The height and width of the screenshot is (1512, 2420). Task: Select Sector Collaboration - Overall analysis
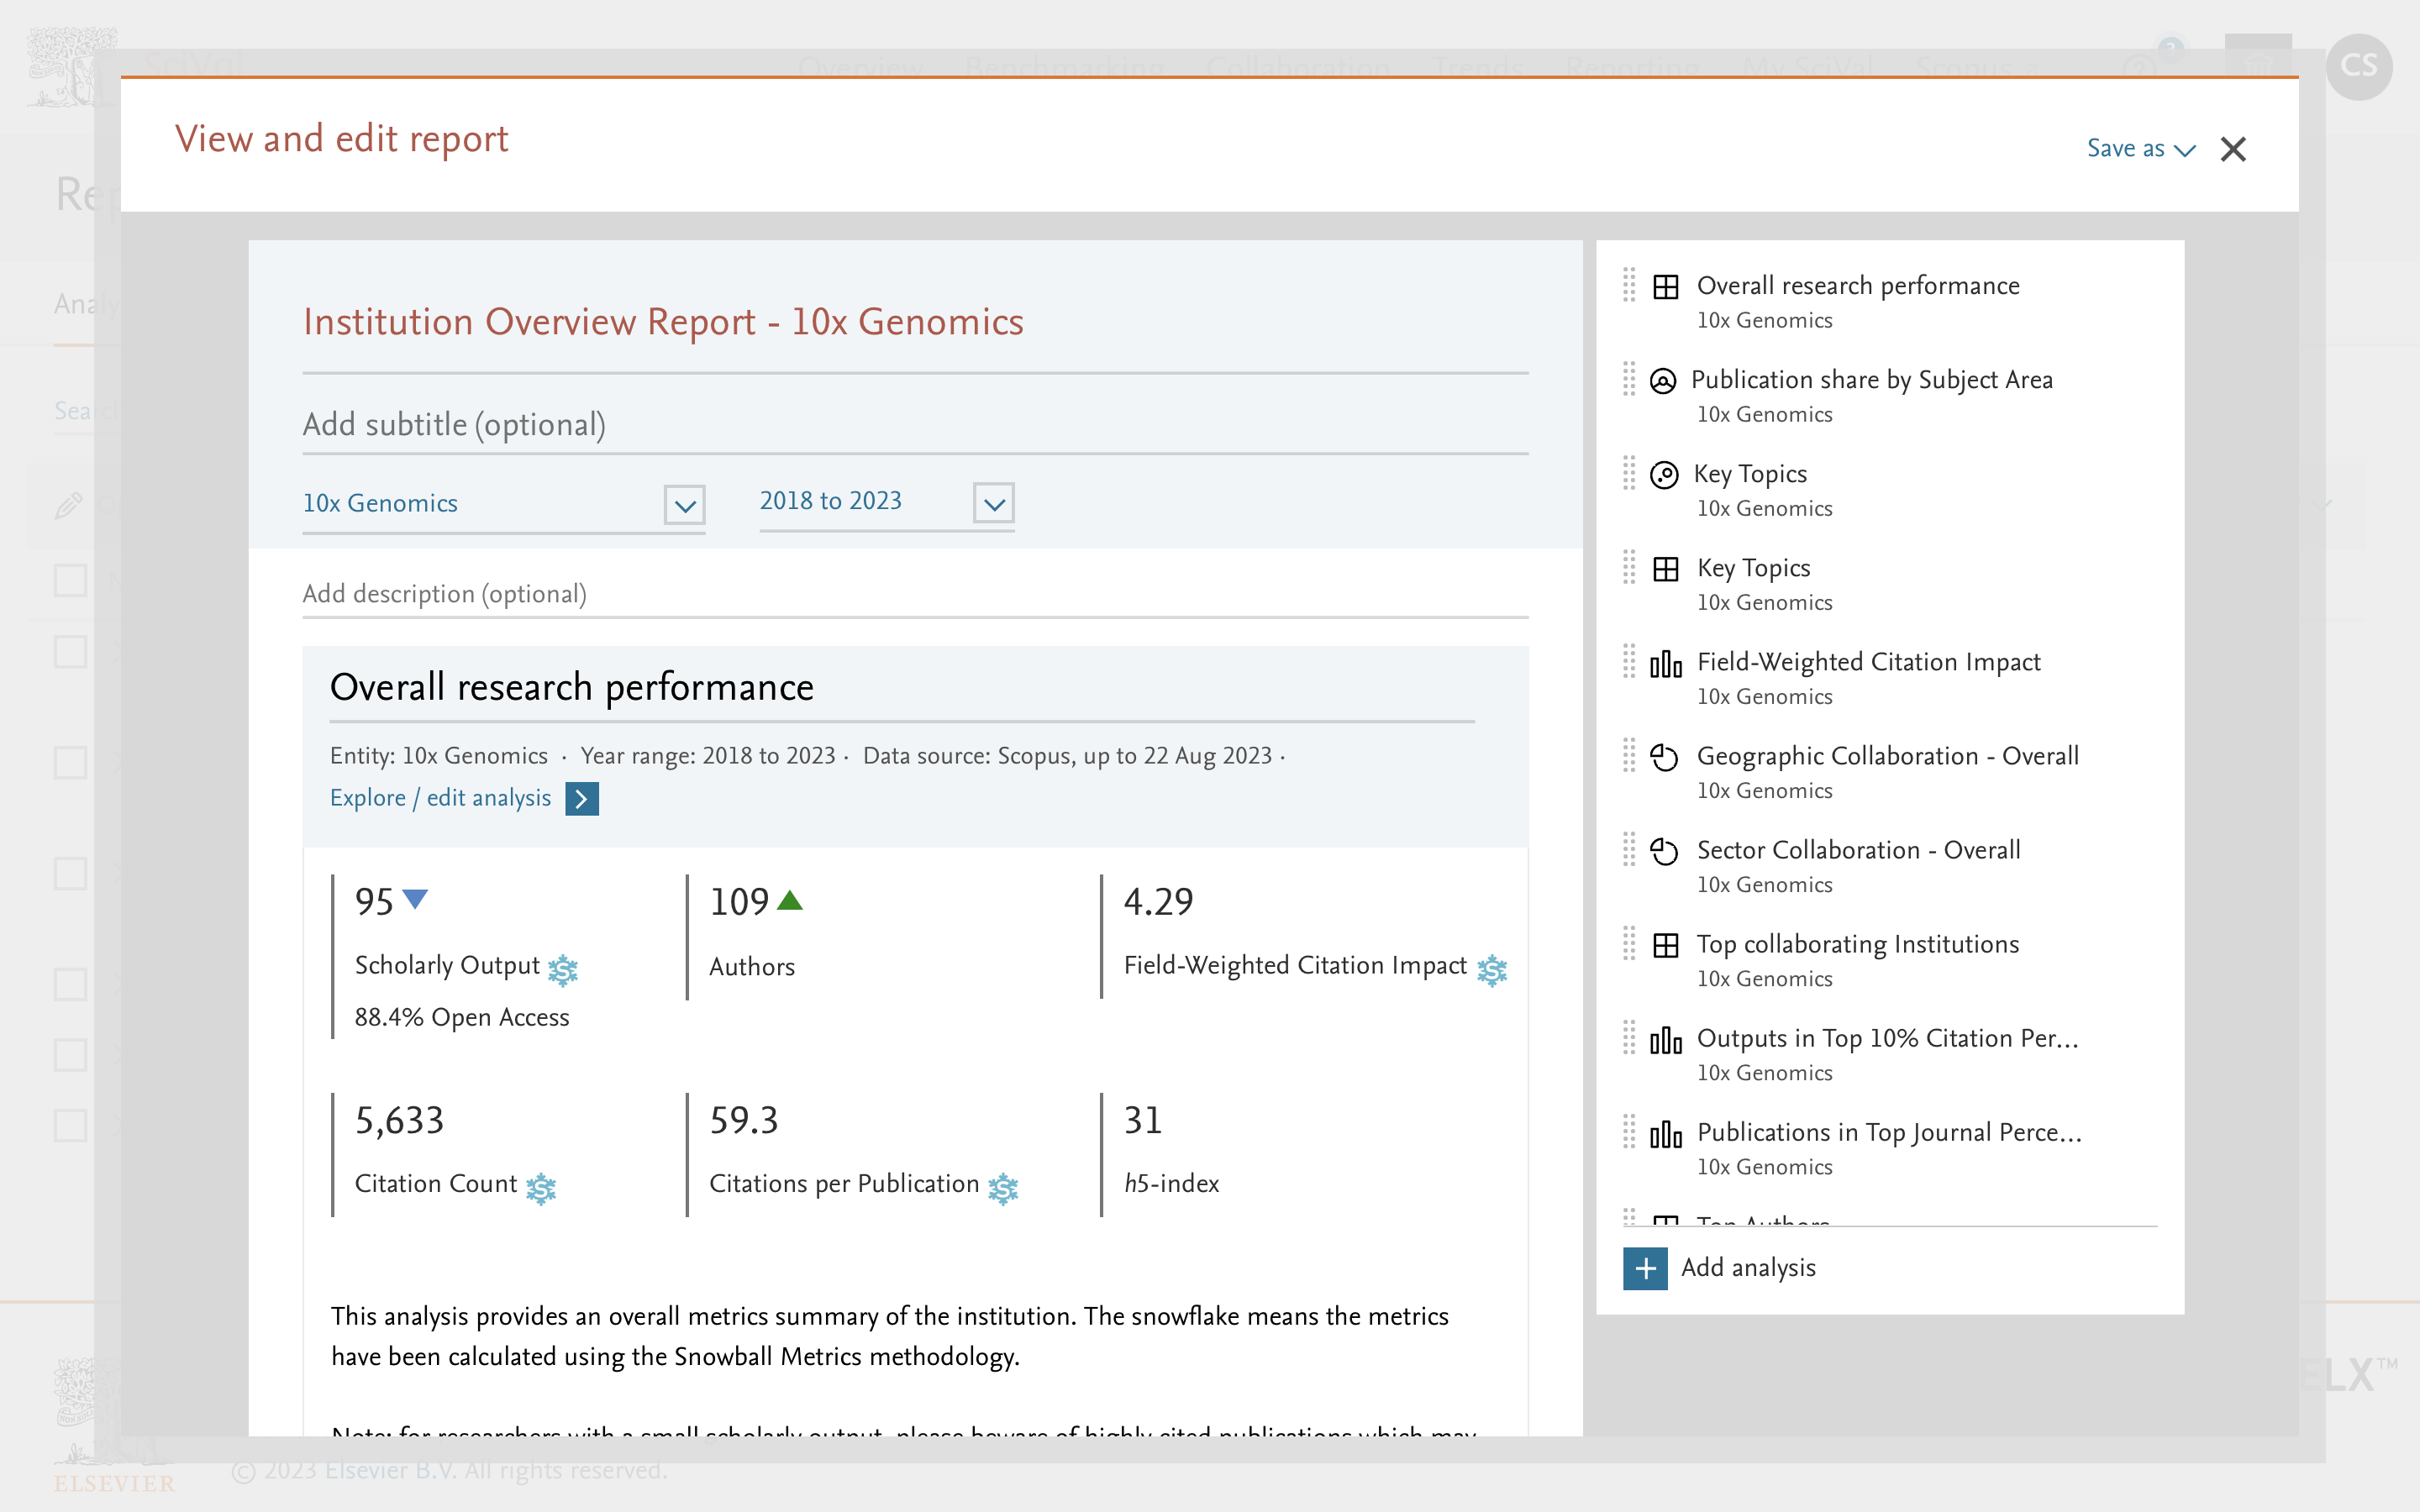[x=1858, y=850]
